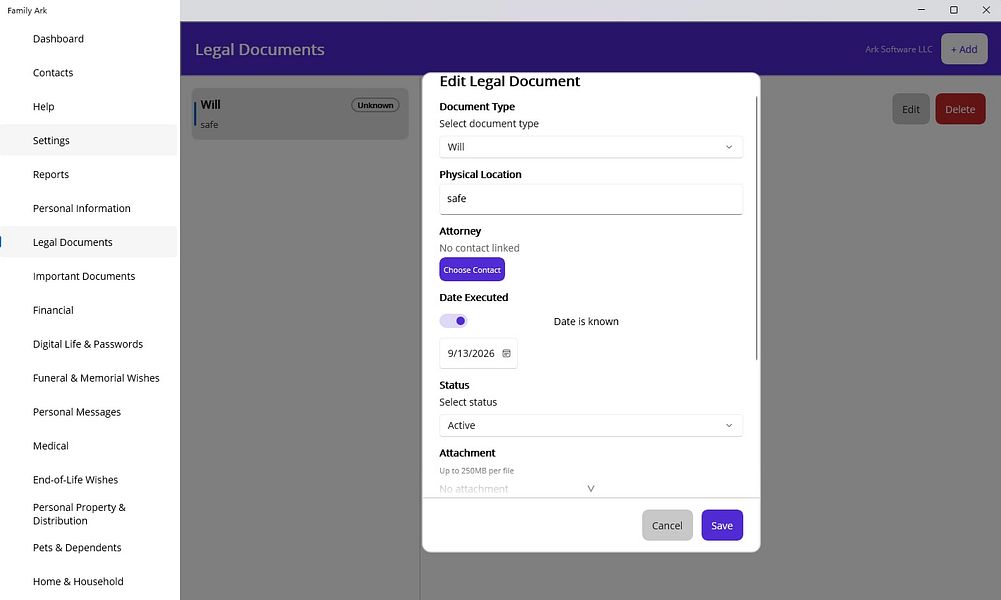Navigate to Settings
The height and width of the screenshot is (600, 1001).
click(x=89, y=140)
